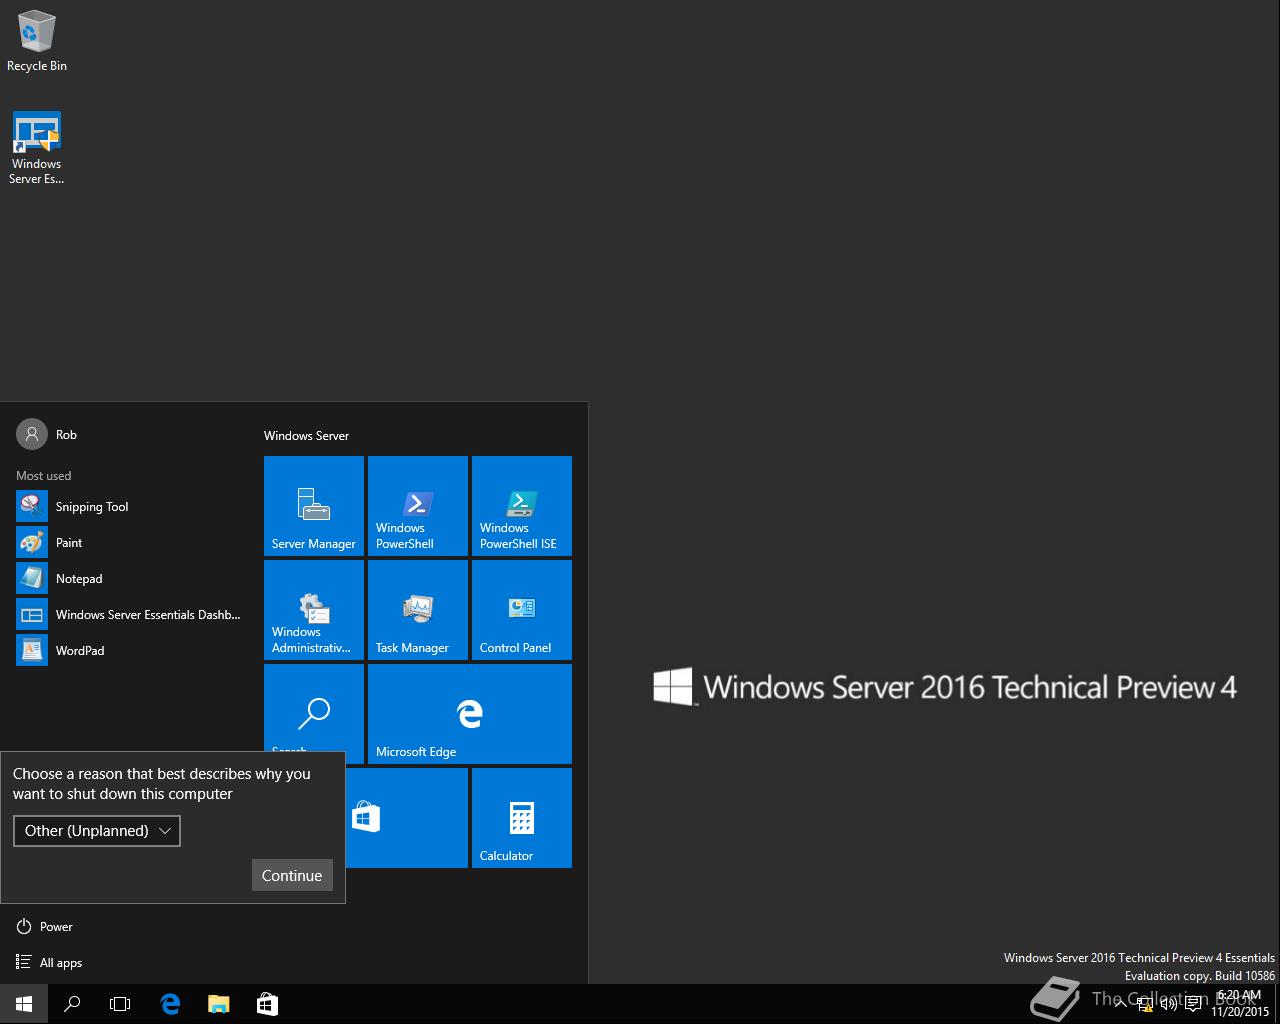Select the Windows Server Essentials desktop shortcut

click(37, 148)
